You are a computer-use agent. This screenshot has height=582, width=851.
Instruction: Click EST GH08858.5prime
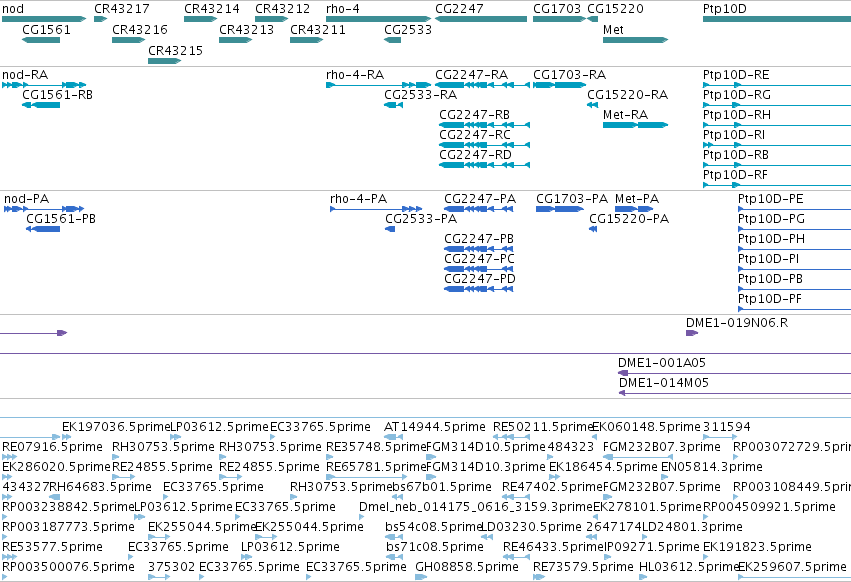[x=421, y=577]
